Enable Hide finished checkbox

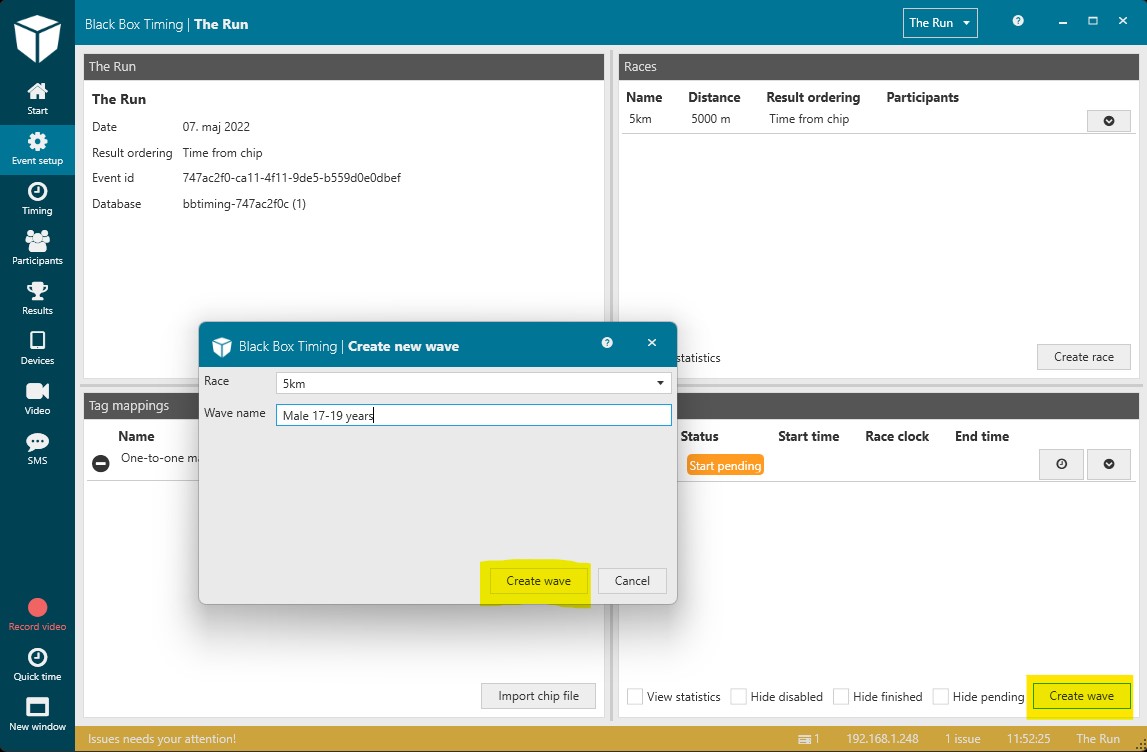click(841, 696)
